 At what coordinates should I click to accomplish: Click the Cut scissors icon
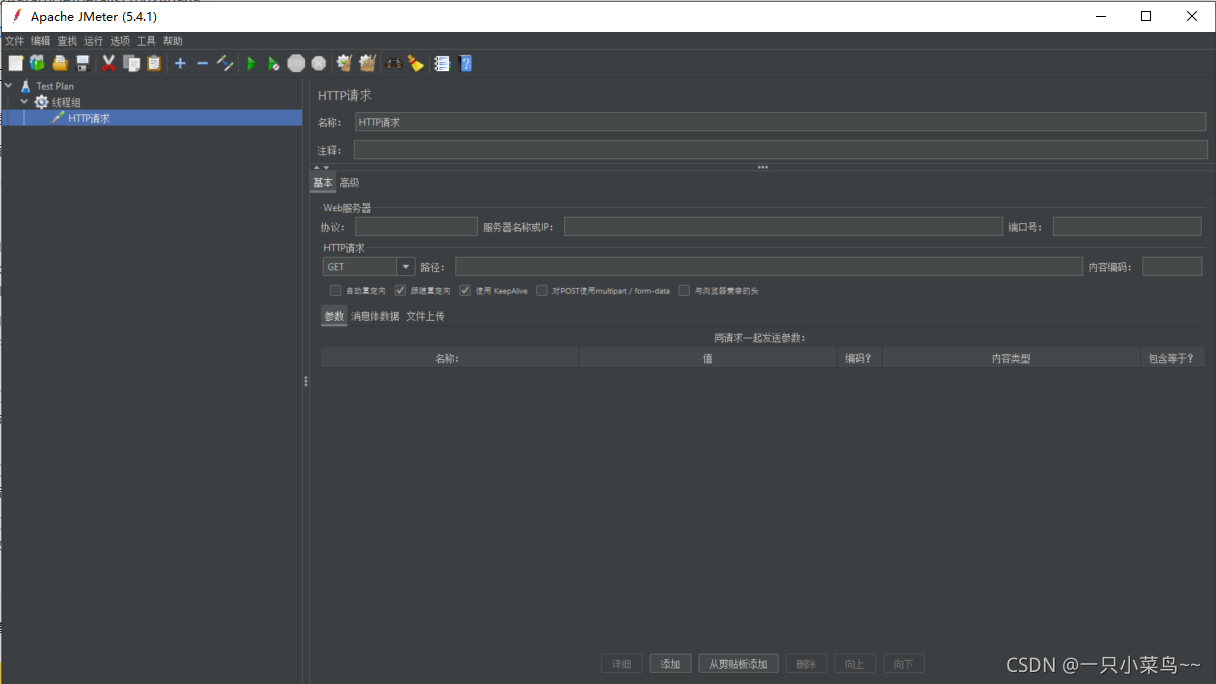coord(109,63)
